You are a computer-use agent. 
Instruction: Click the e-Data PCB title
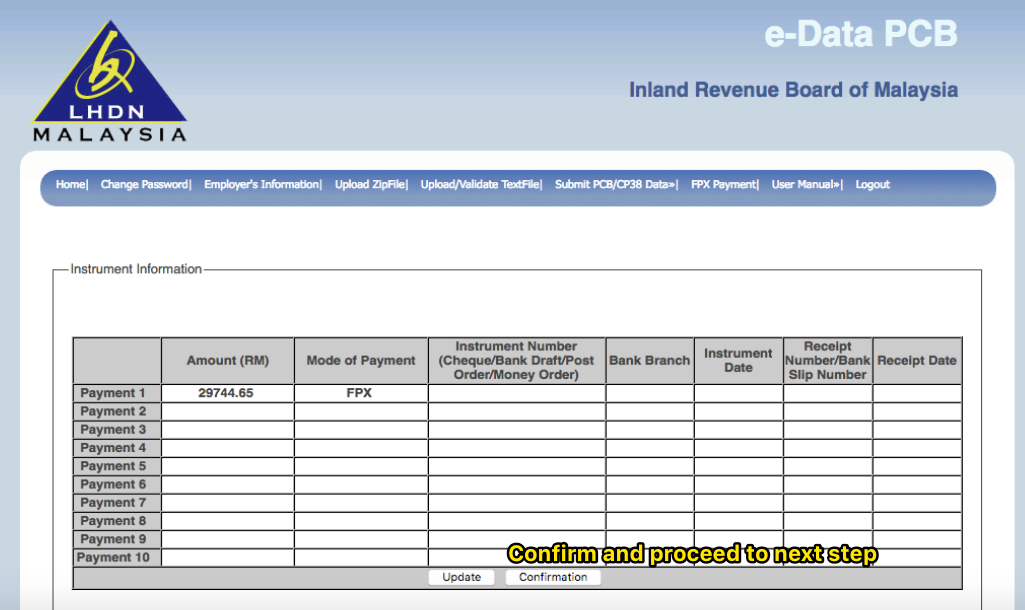tap(861, 34)
